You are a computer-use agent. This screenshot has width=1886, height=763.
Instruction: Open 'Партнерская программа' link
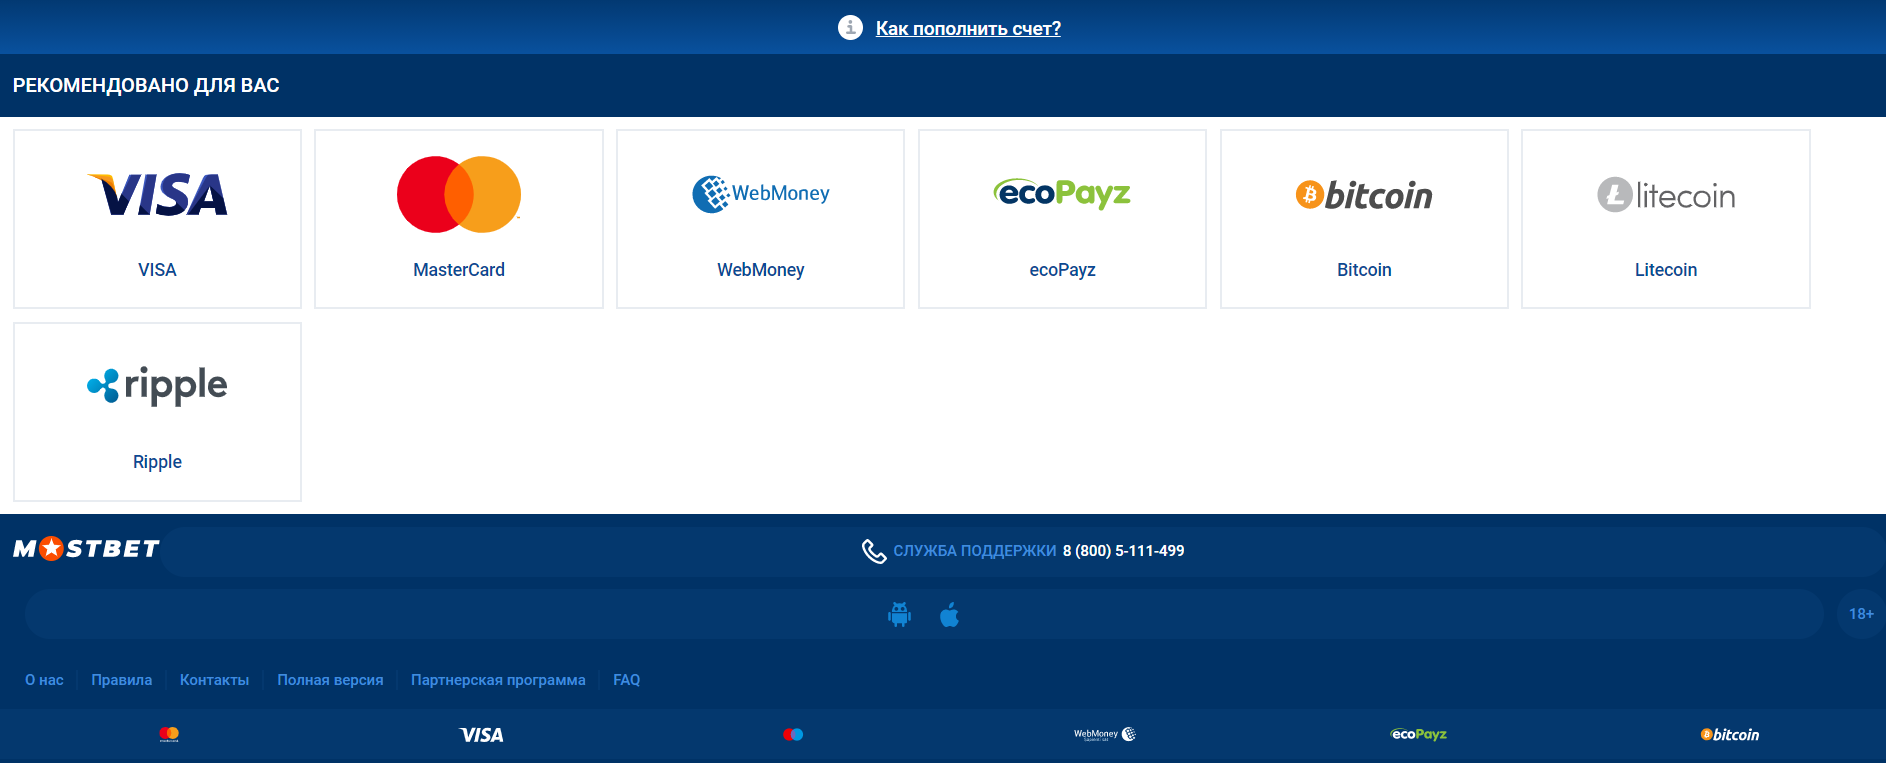(x=498, y=680)
